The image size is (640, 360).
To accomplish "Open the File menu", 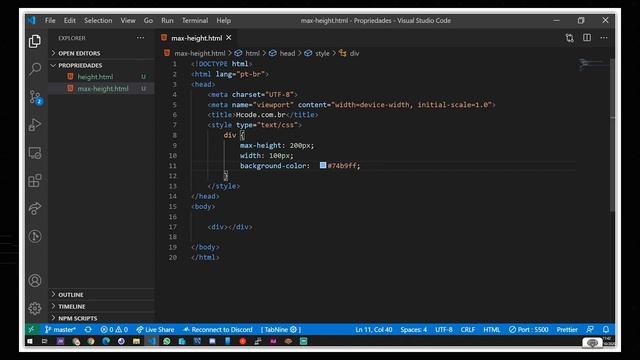I will click(x=50, y=20).
